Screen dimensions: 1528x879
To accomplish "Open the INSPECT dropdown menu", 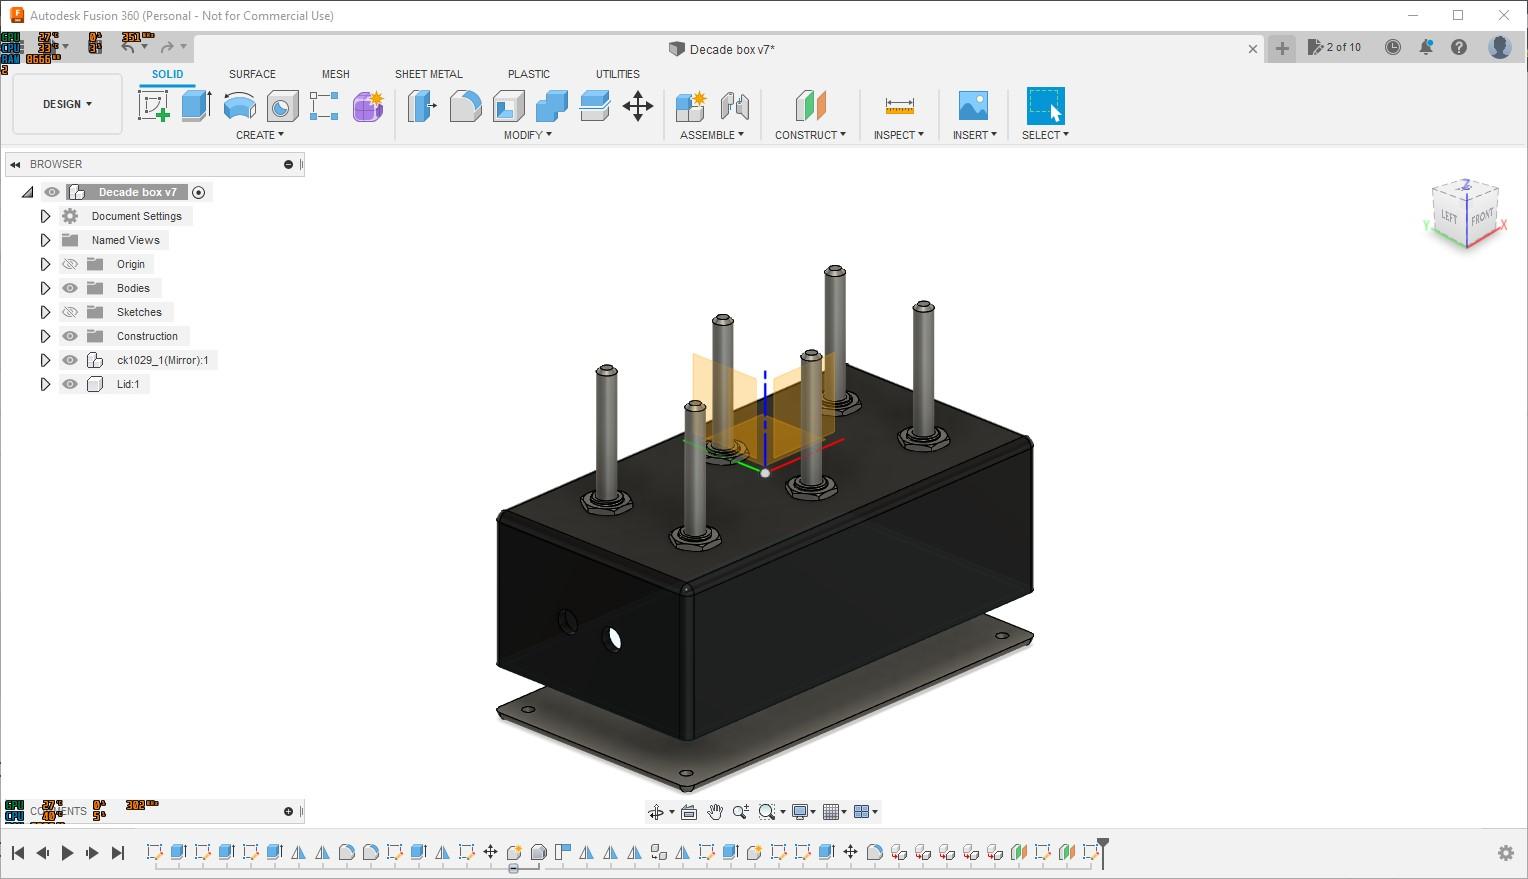I will coord(899,135).
